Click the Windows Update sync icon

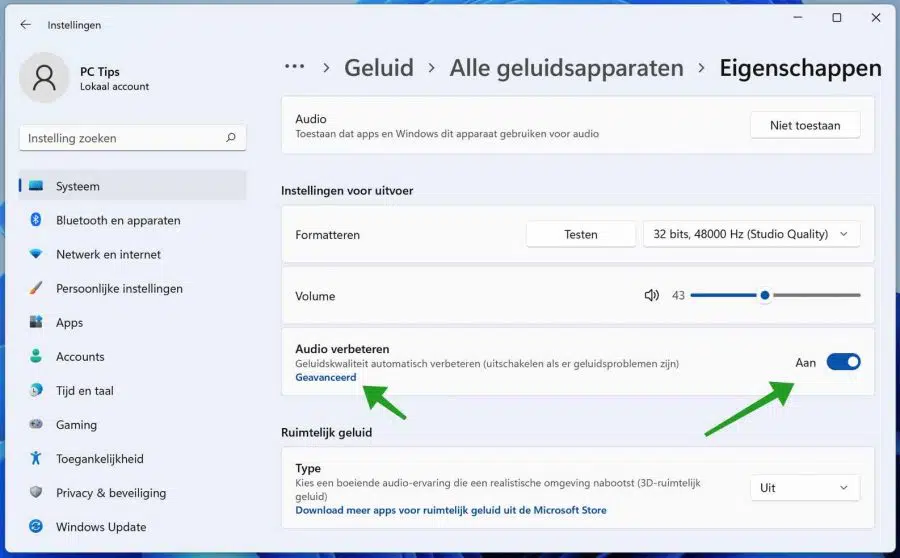click(x=36, y=526)
